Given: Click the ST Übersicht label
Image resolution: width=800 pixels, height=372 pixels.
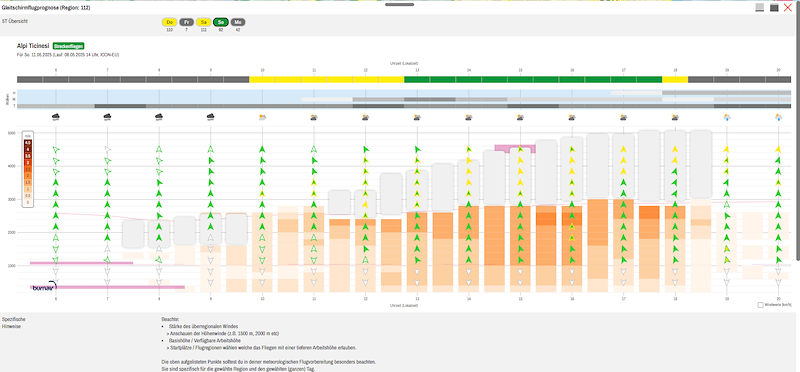Looking at the screenshot, I should (x=15, y=21).
